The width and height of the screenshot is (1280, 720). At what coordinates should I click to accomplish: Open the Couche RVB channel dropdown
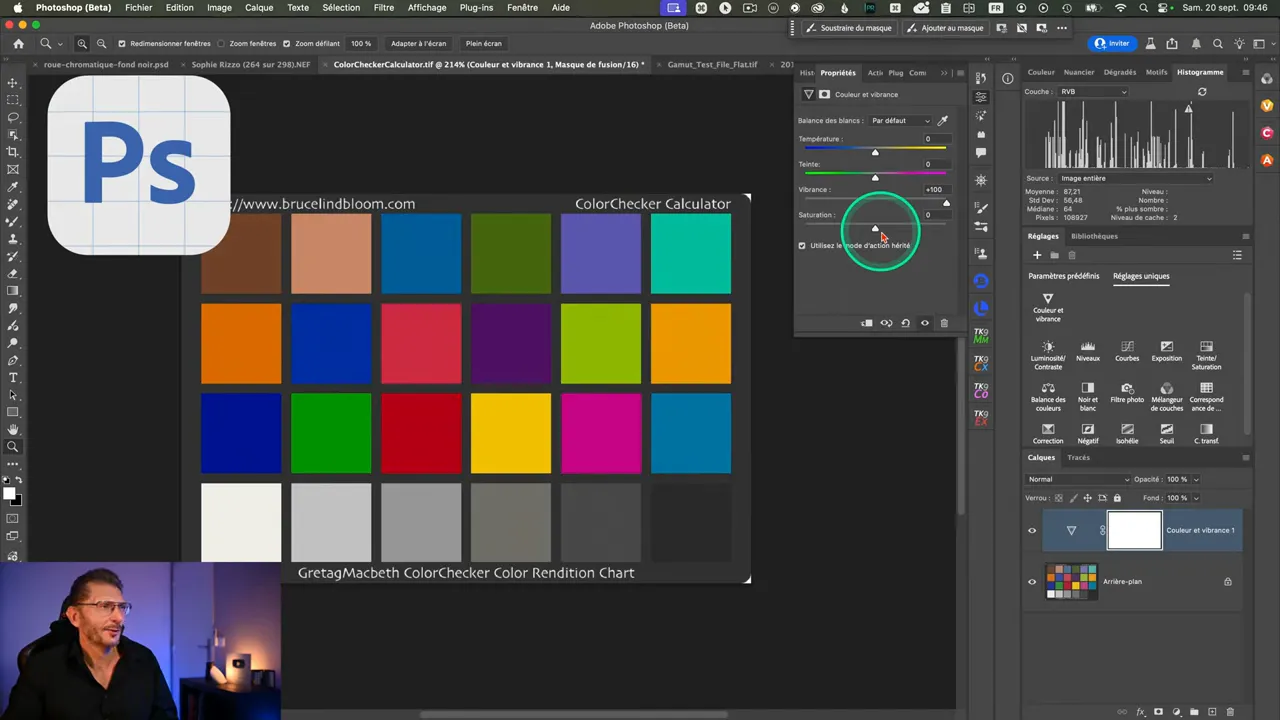point(1092,92)
